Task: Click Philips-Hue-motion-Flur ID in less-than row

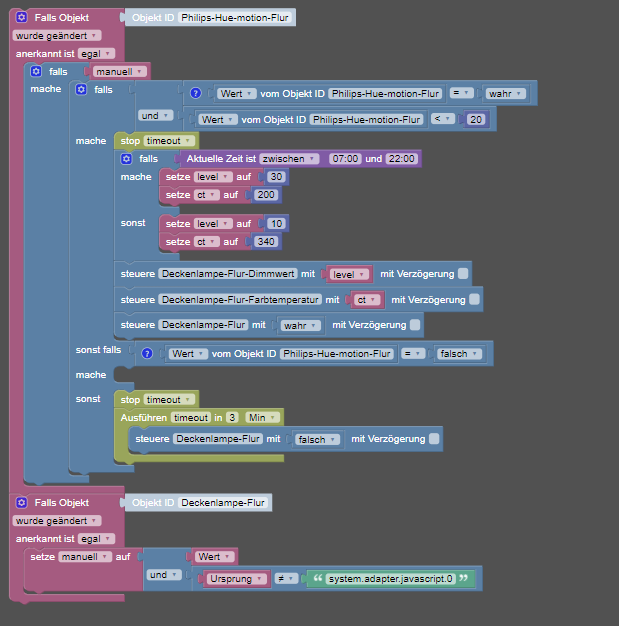Action: pyautogui.click(x=367, y=119)
